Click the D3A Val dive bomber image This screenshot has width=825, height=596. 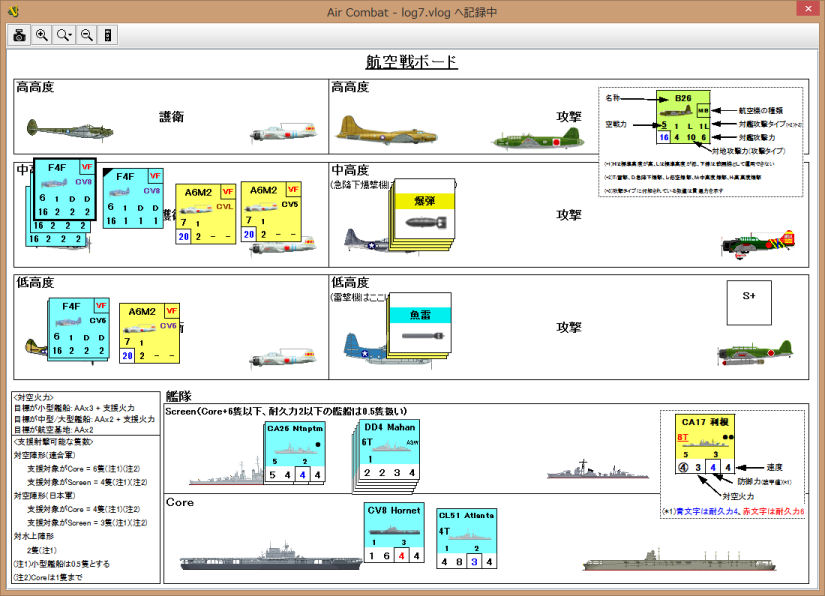click(758, 244)
